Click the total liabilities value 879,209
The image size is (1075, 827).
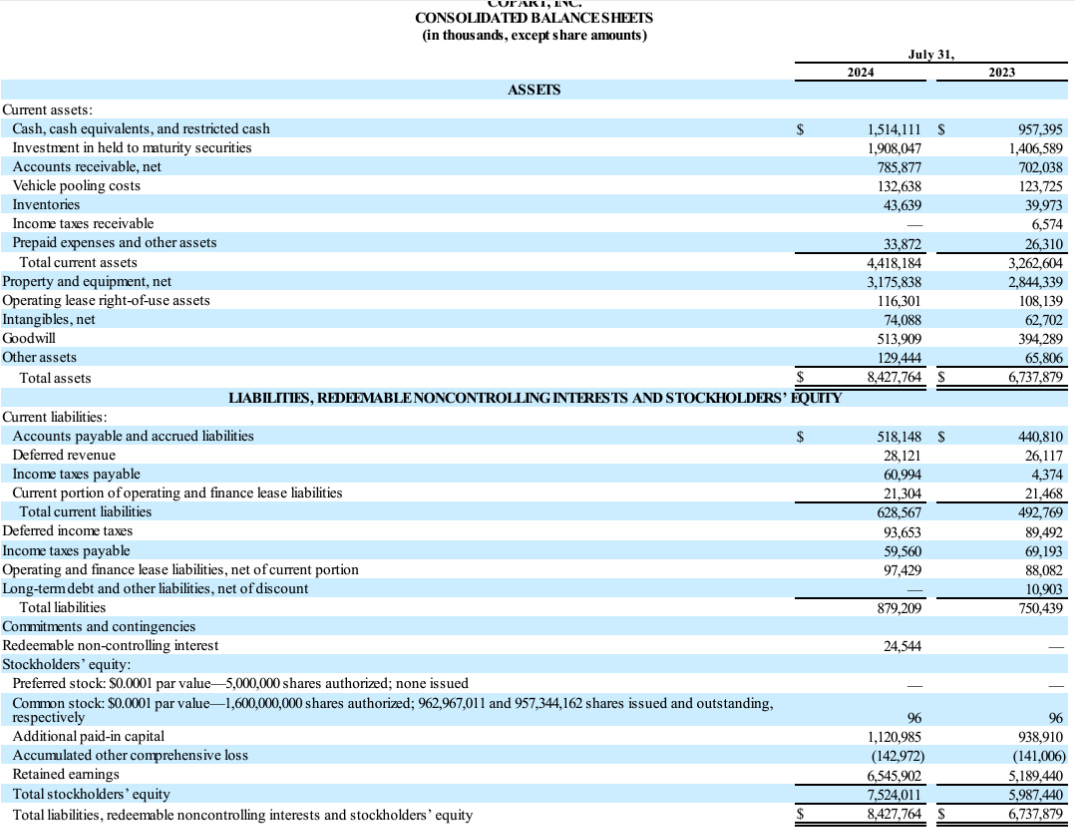[899, 608]
